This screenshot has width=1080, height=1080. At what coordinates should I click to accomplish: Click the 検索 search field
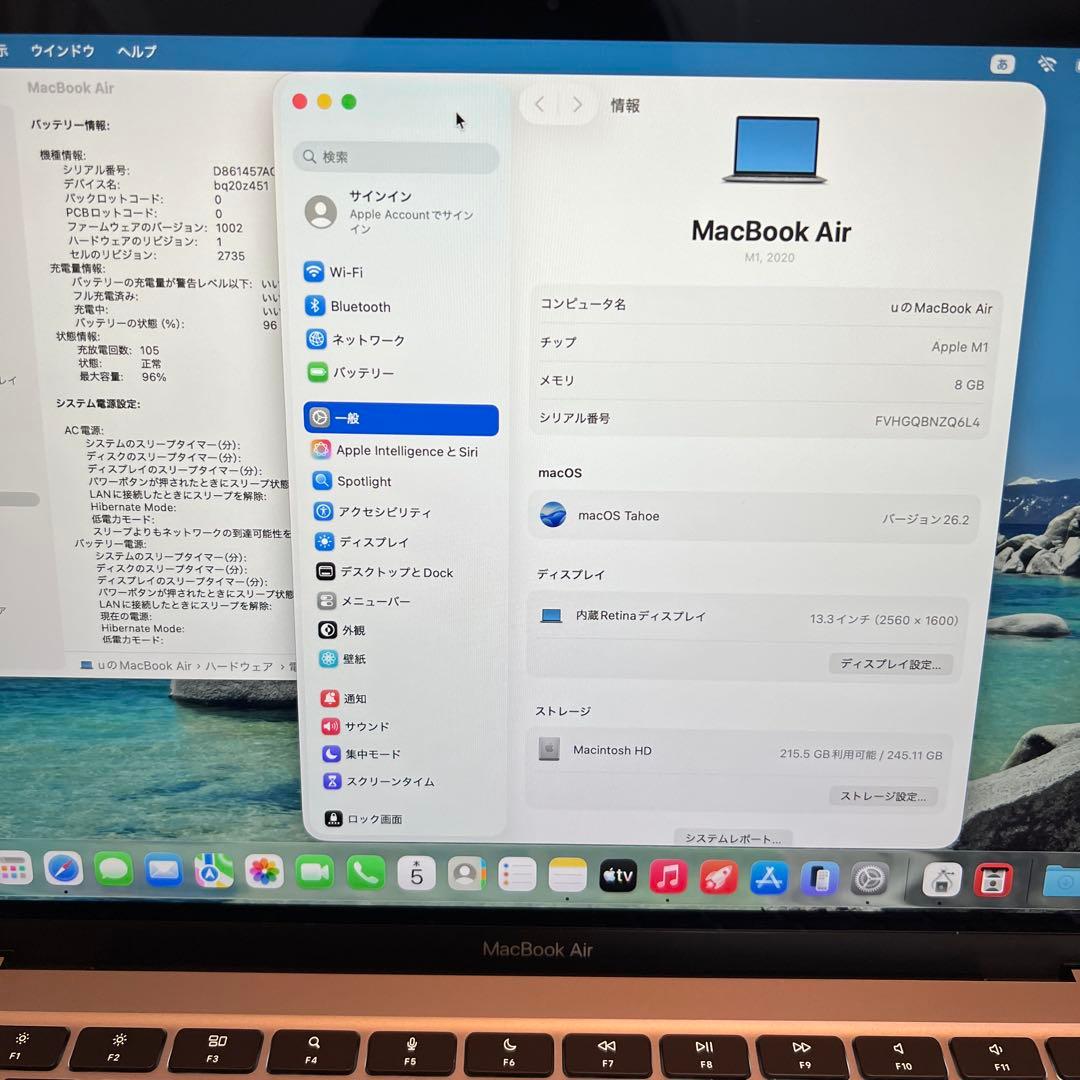396,158
